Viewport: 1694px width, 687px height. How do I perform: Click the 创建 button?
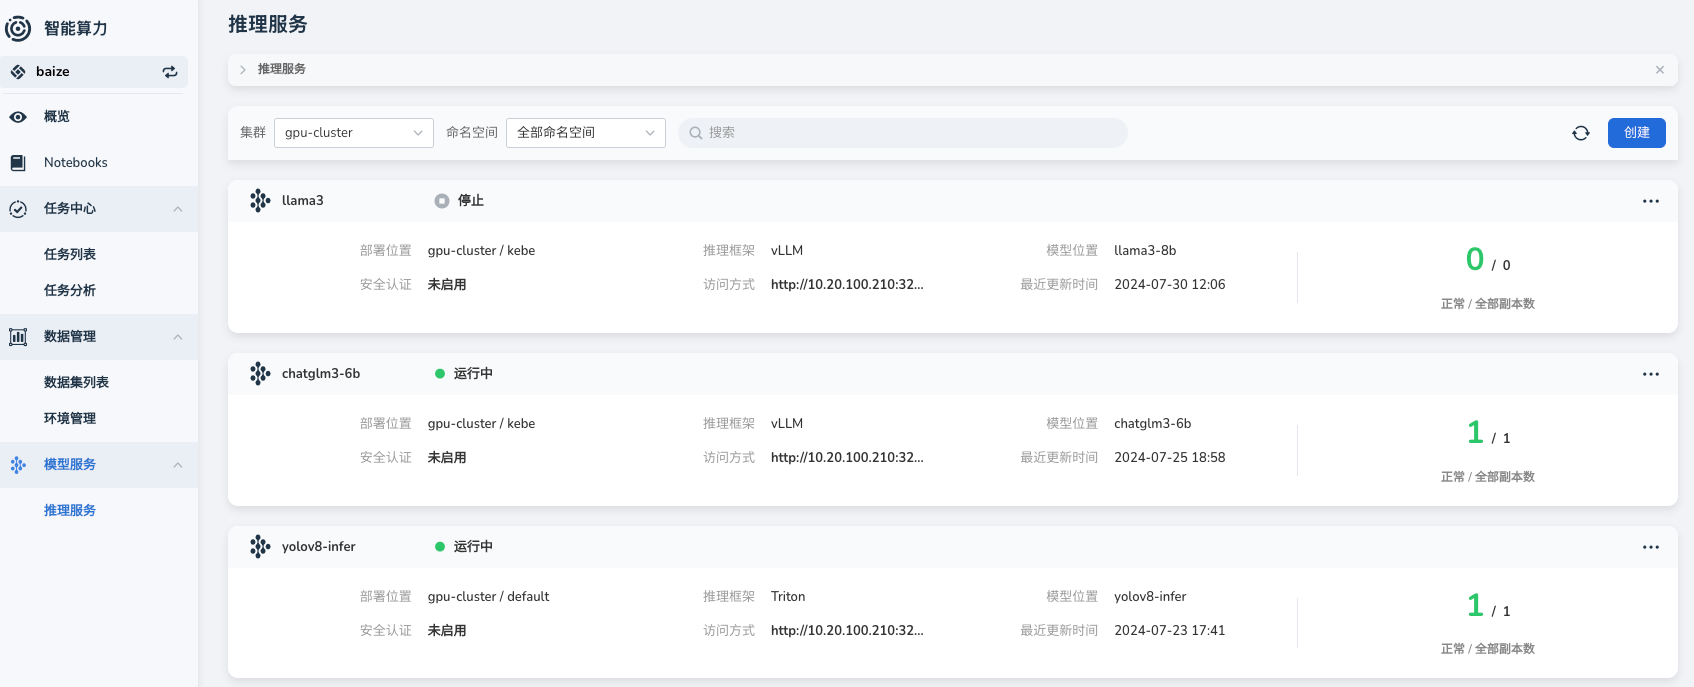point(1636,133)
